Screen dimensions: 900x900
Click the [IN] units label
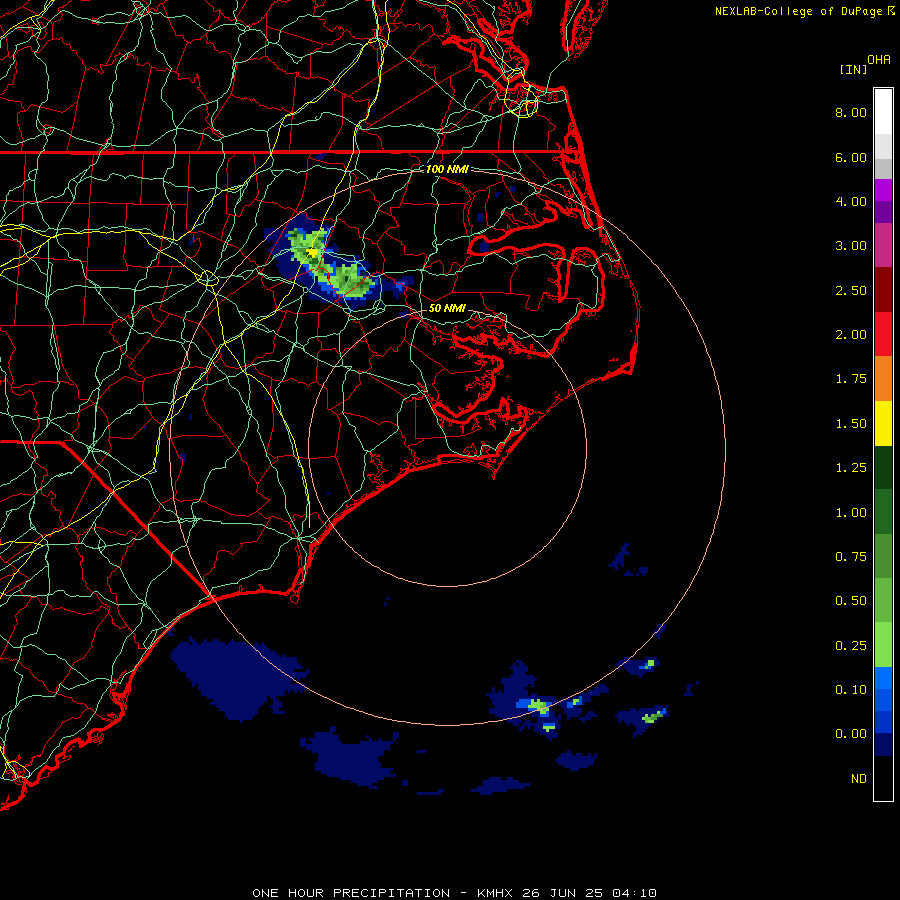click(x=854, y=69)
